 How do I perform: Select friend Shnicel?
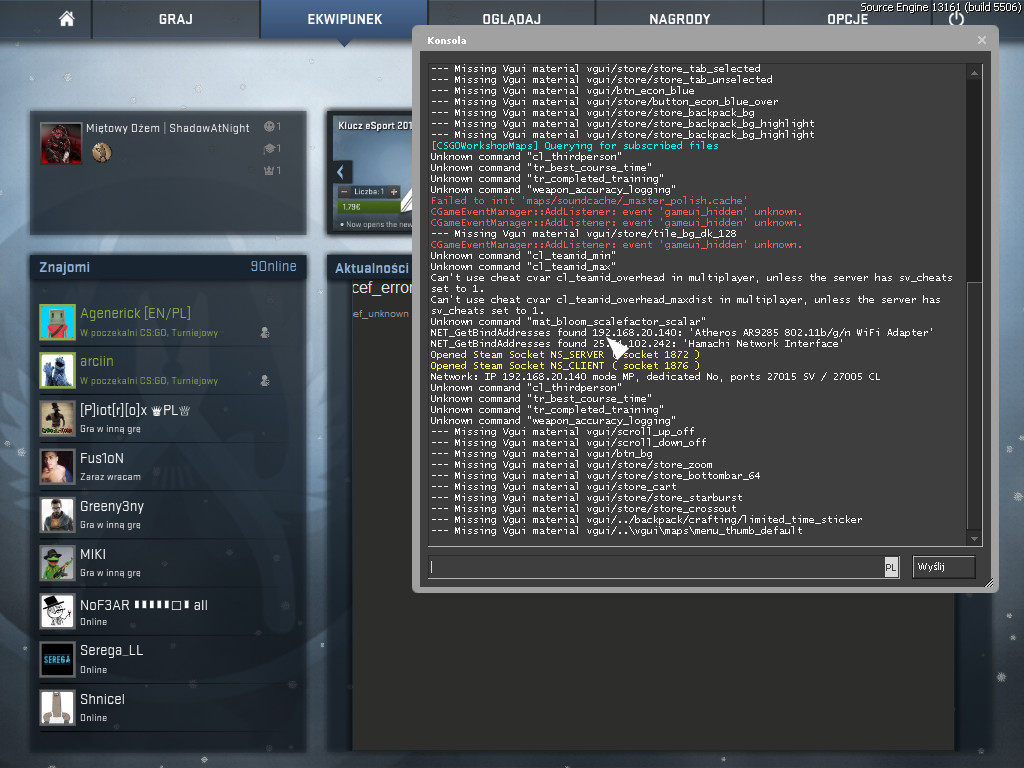157,708
